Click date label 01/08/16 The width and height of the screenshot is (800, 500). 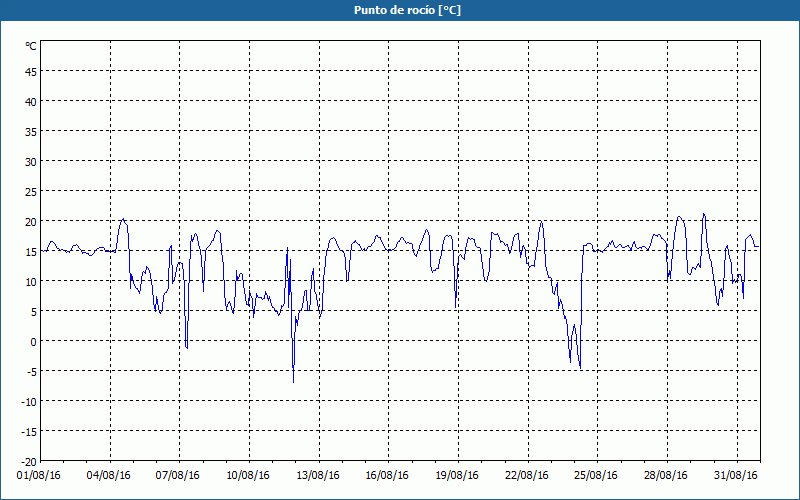point(39,476)
